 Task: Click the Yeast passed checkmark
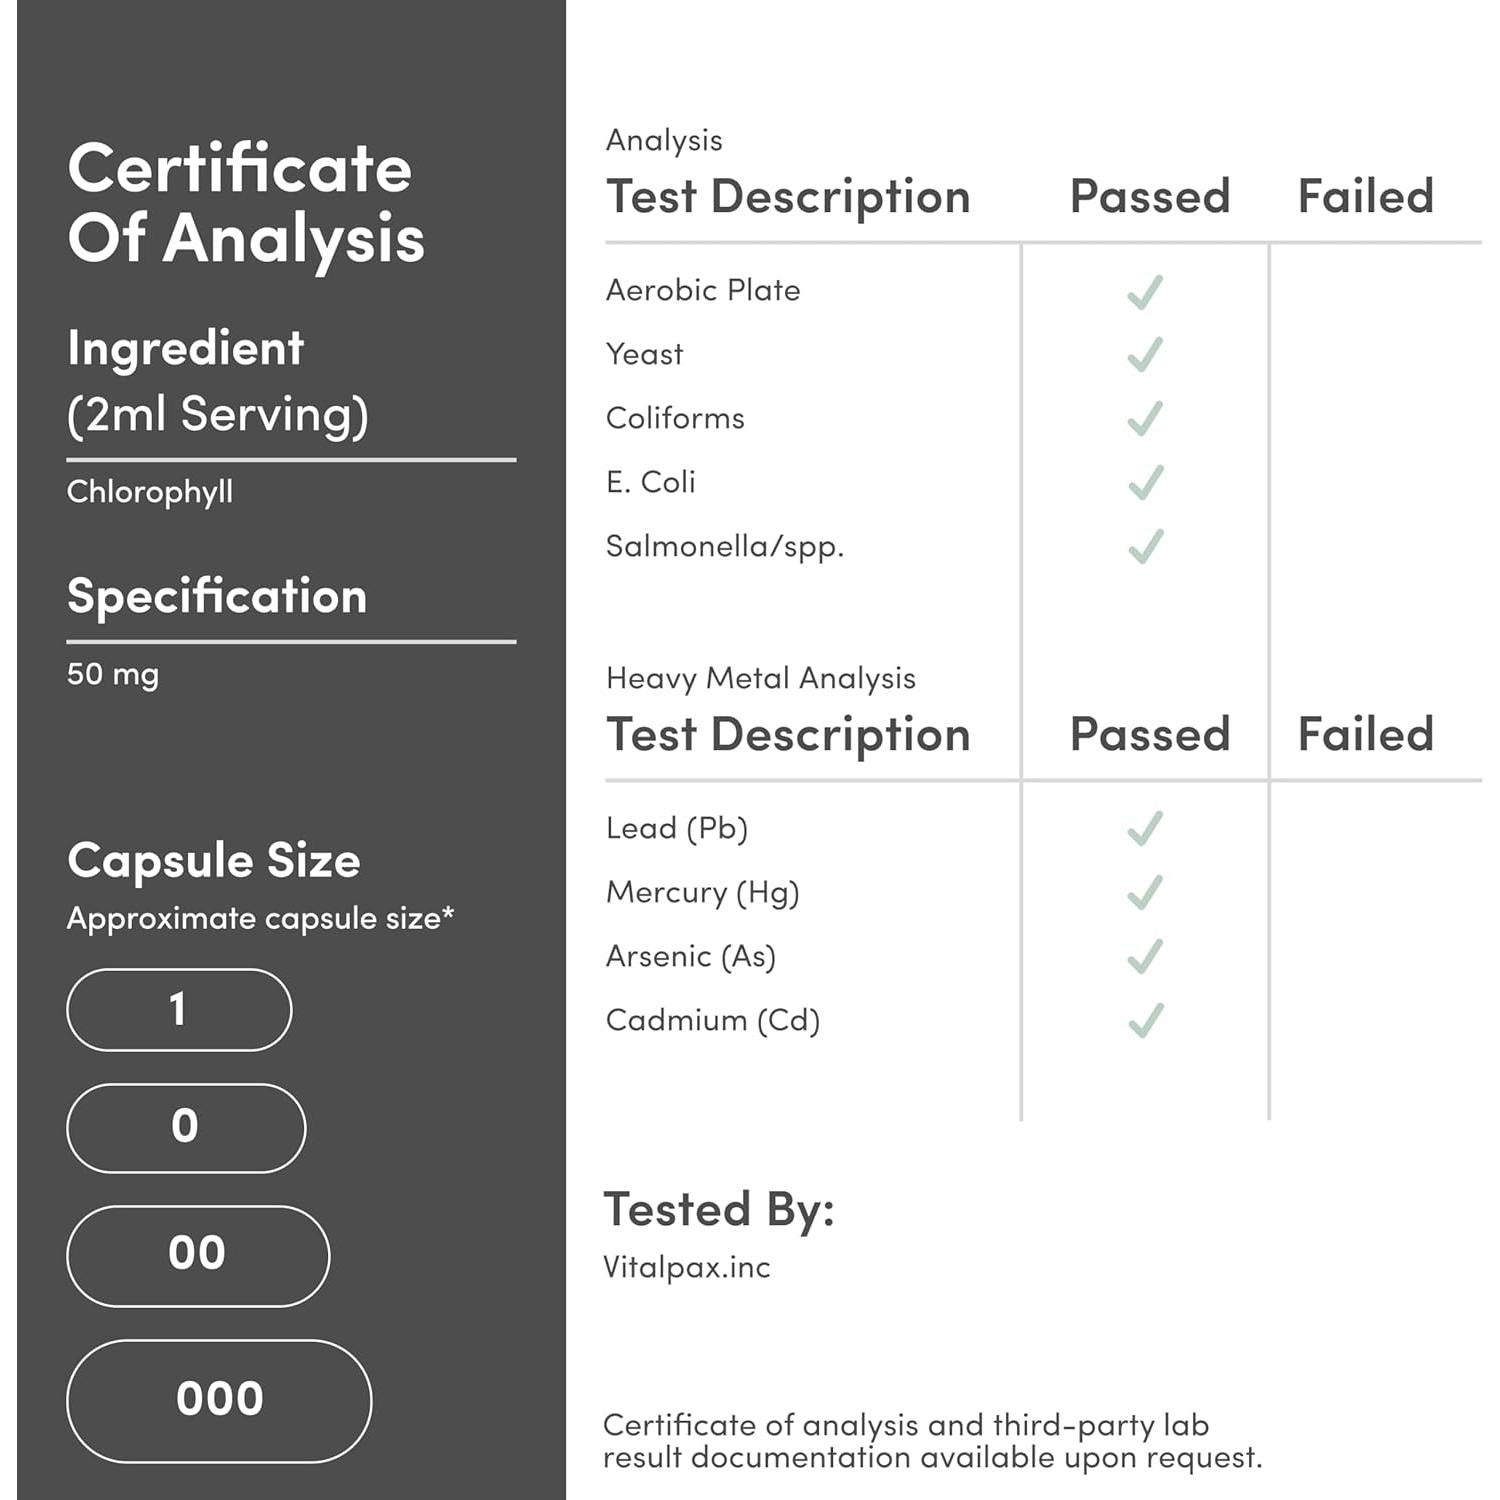tap(1145, 355)
